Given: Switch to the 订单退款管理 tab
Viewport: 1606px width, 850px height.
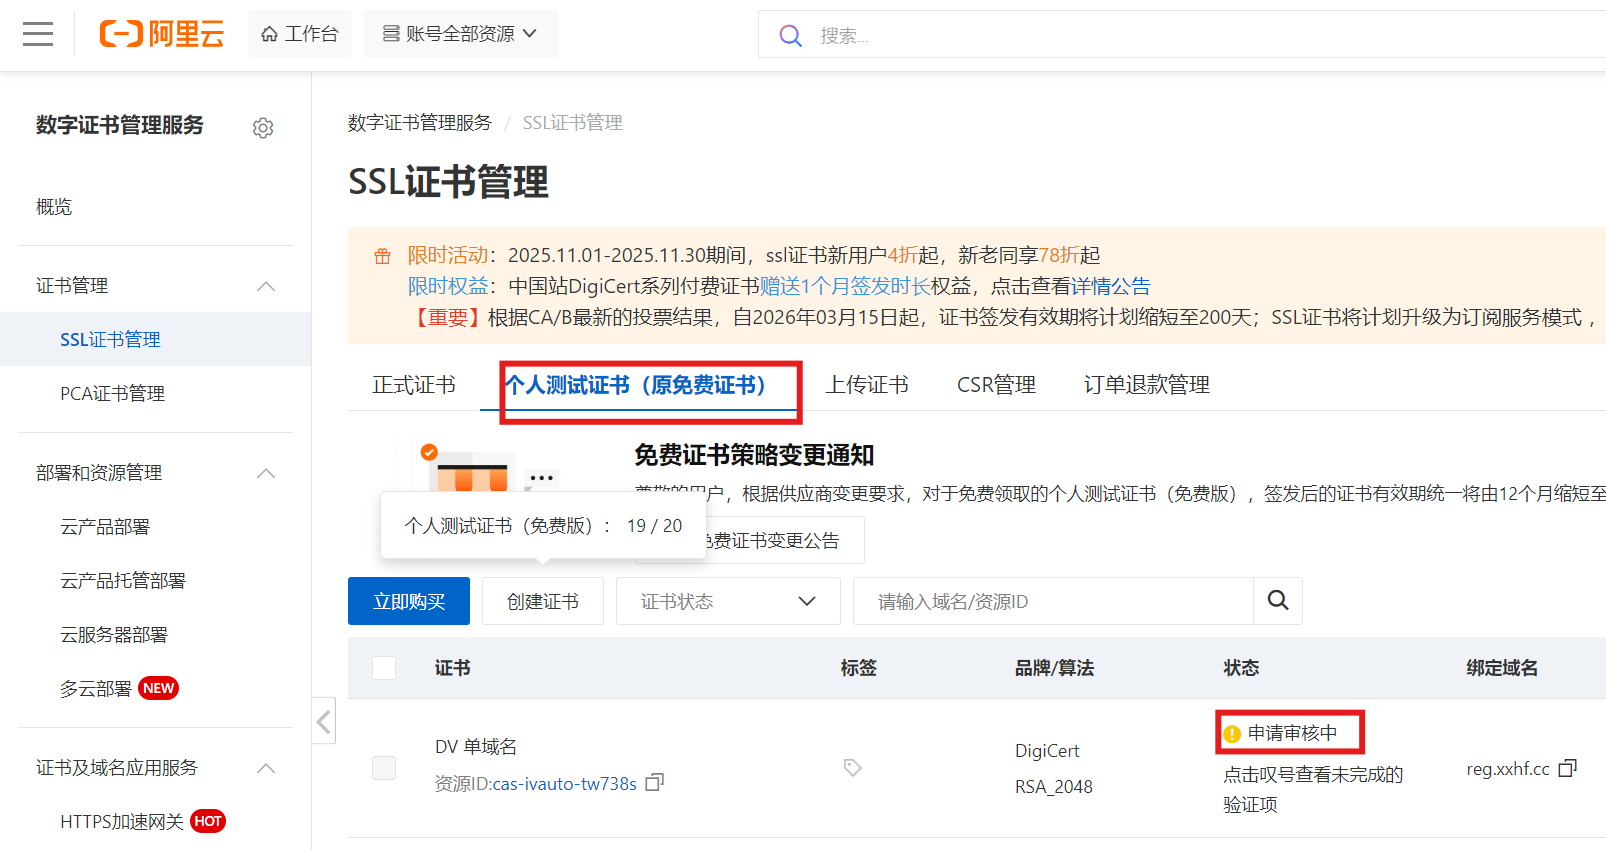Looking at the screenshot, I should [1147, 385].
